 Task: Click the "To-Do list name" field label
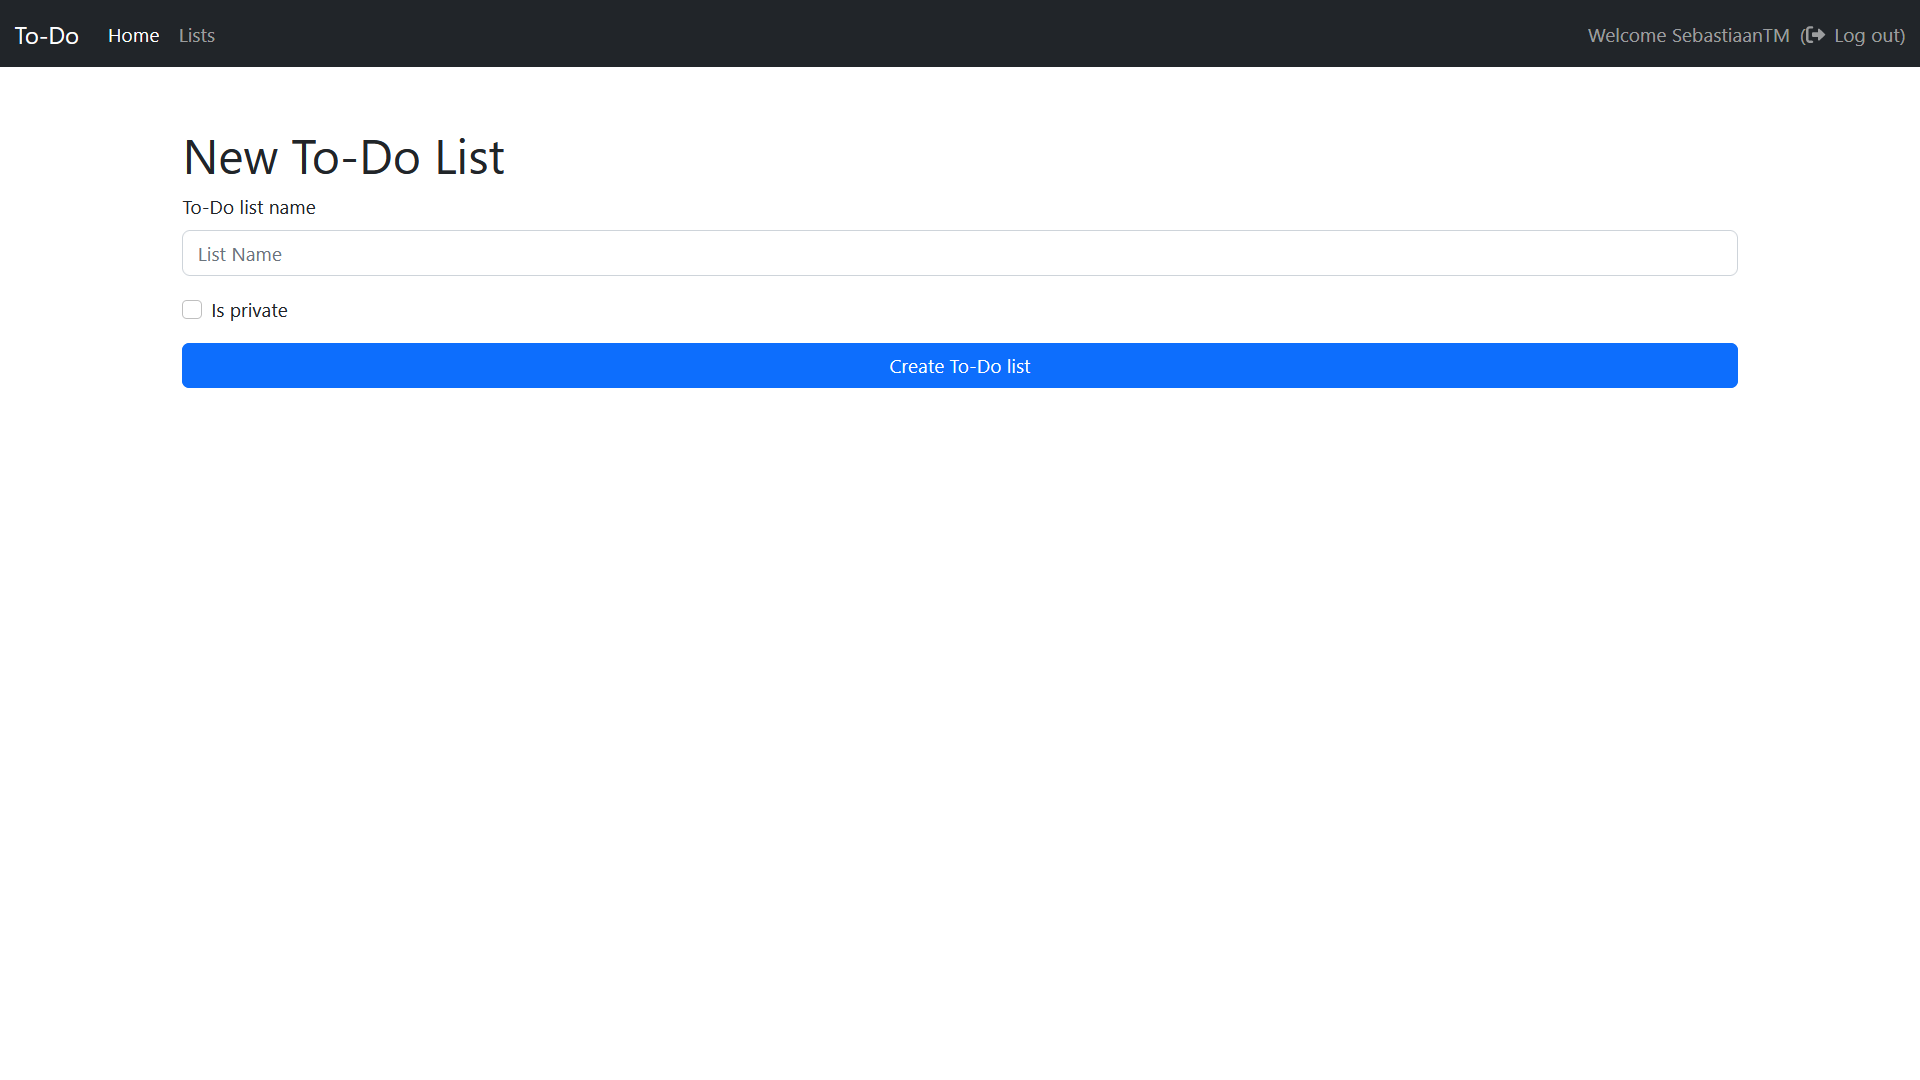[249, 207]
